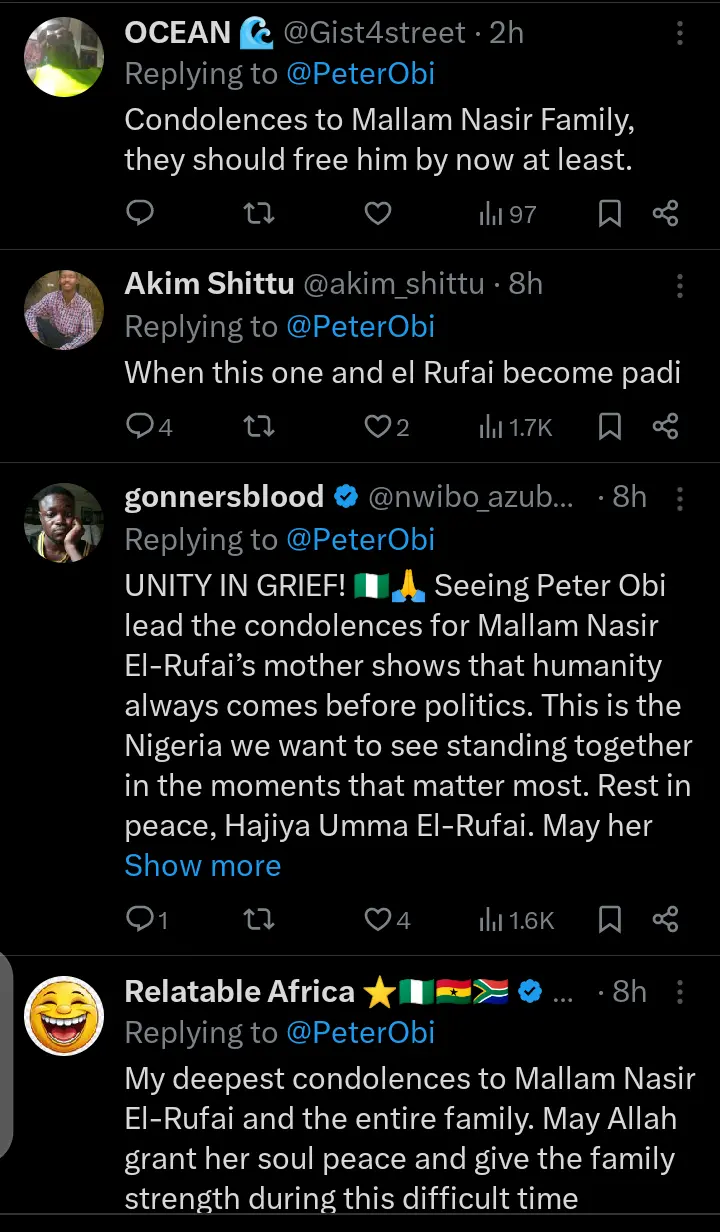720x1232 pixels.
Task: Open @PeterObi link in OCEAN's reply
Action: coord(360,75)
